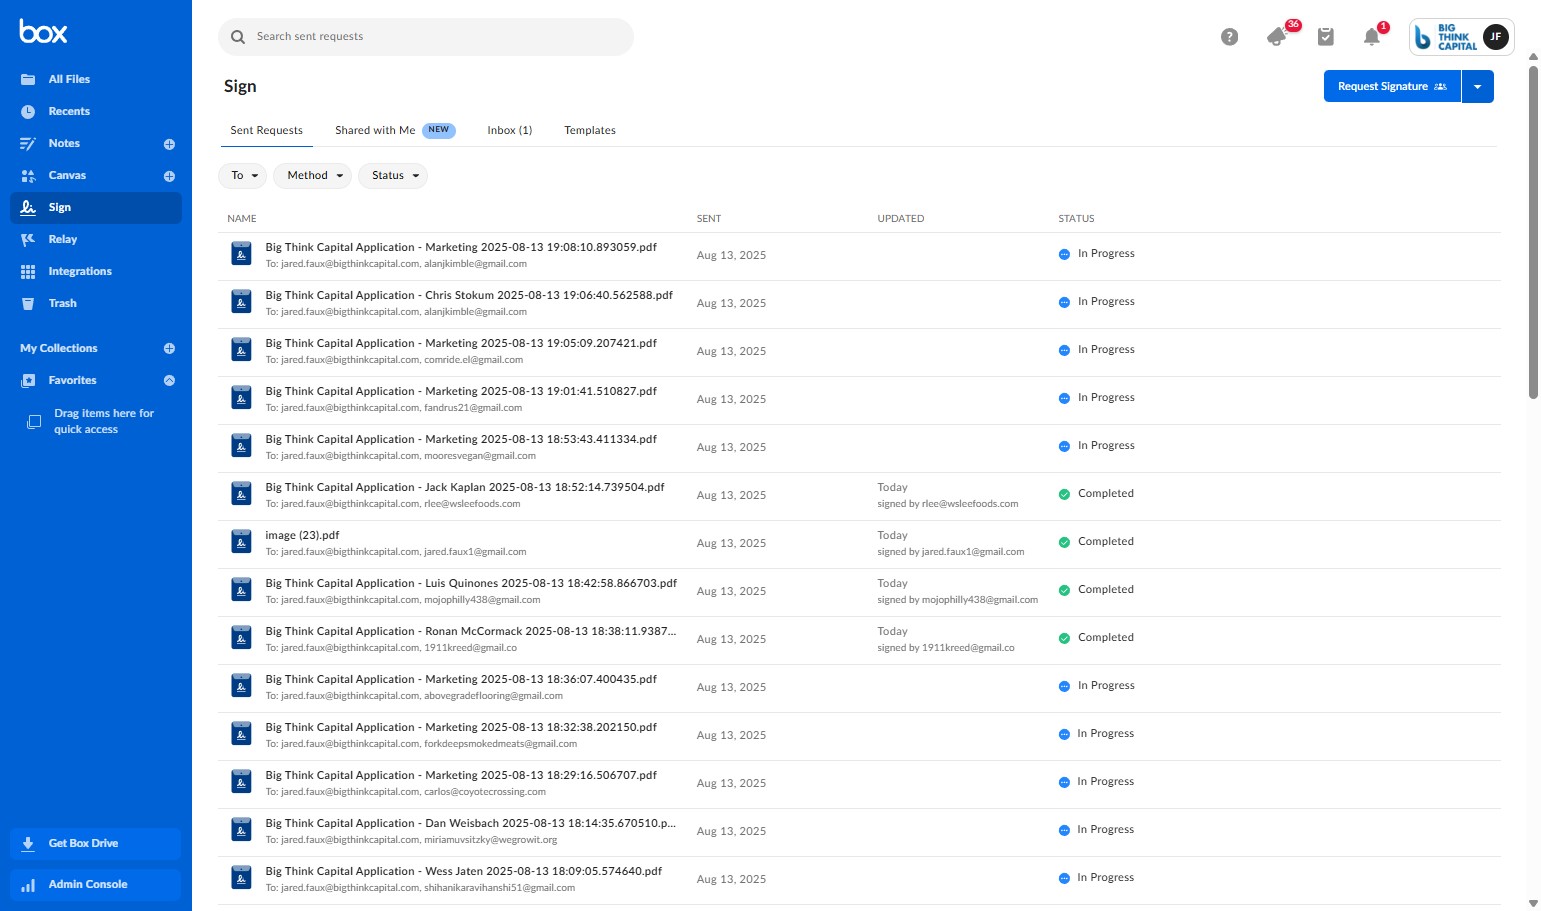
Task: Open Favorites collection
Action: tap(72, 380)
